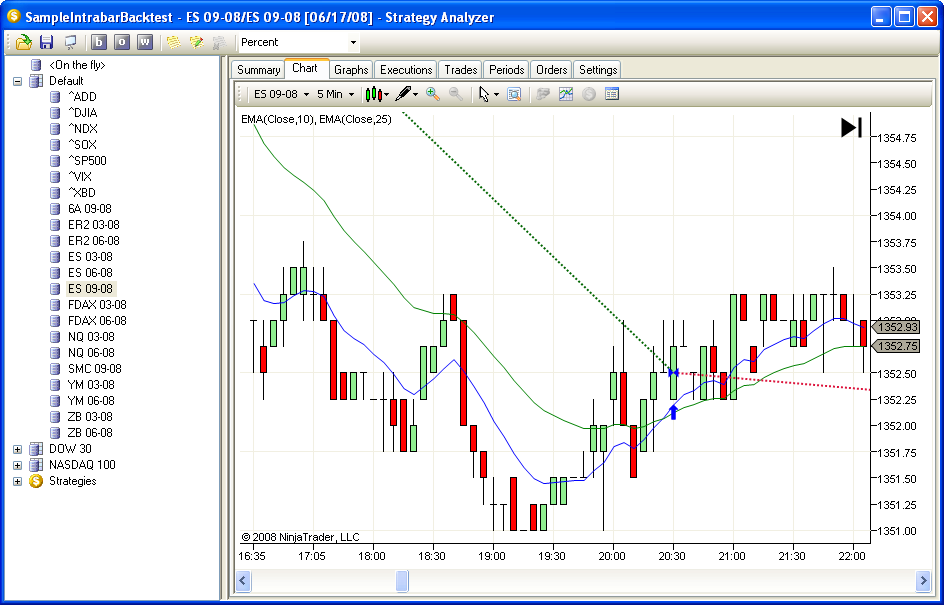Select the YM 03-08 instrument
Image resolution: width=944 pixels, height=605 pixels.
(91, 385)
